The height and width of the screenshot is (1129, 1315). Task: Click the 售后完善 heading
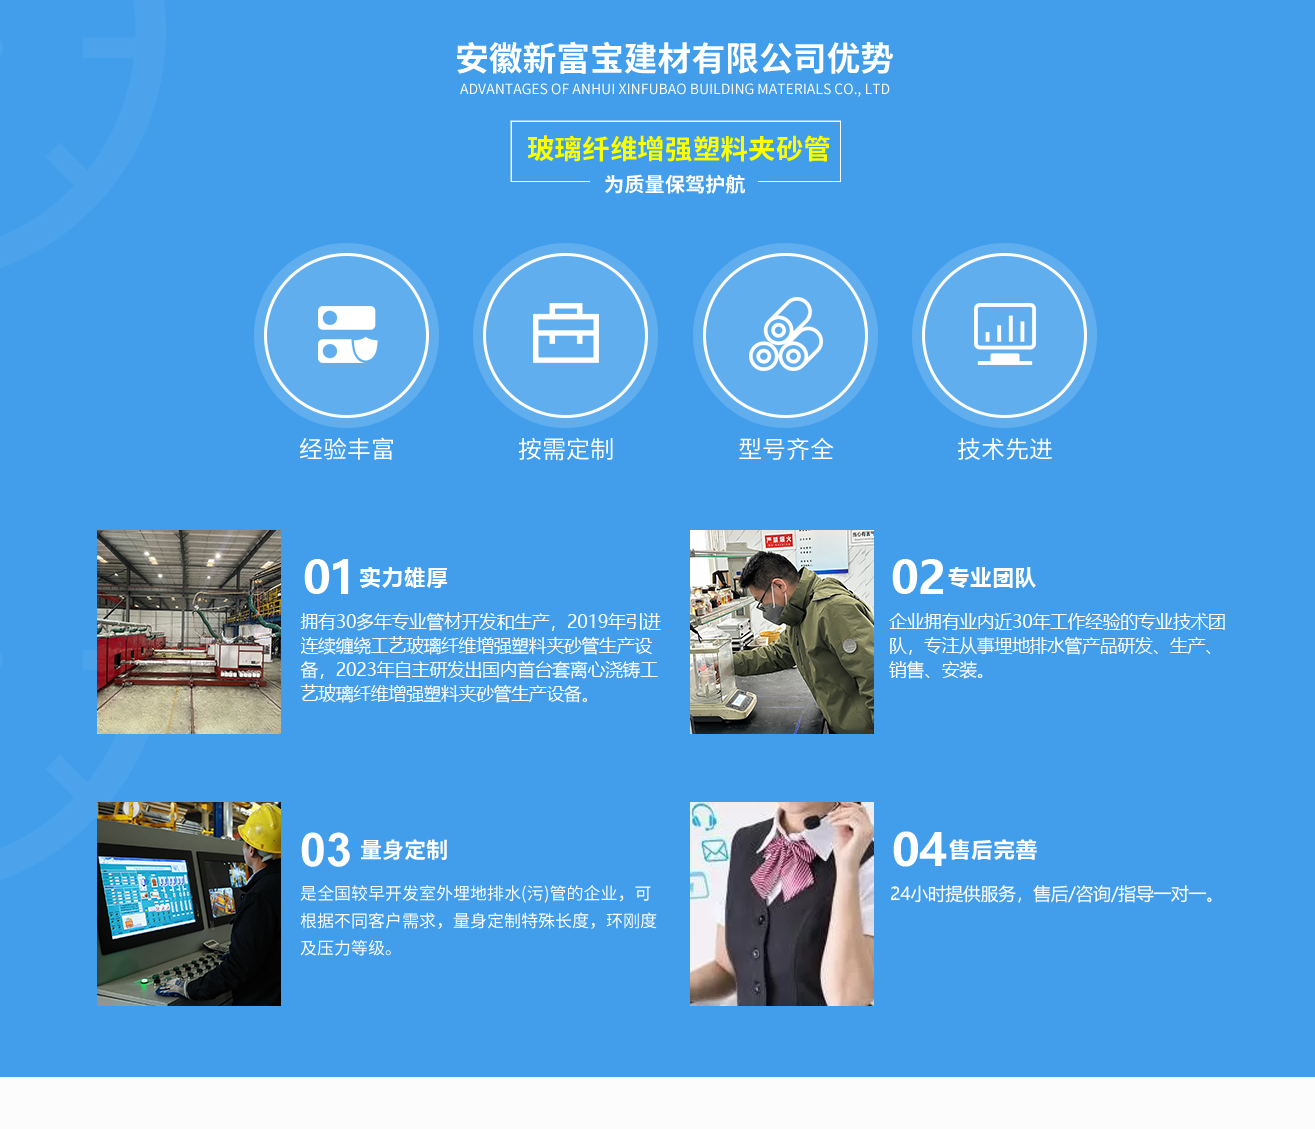tap(993, 850)
